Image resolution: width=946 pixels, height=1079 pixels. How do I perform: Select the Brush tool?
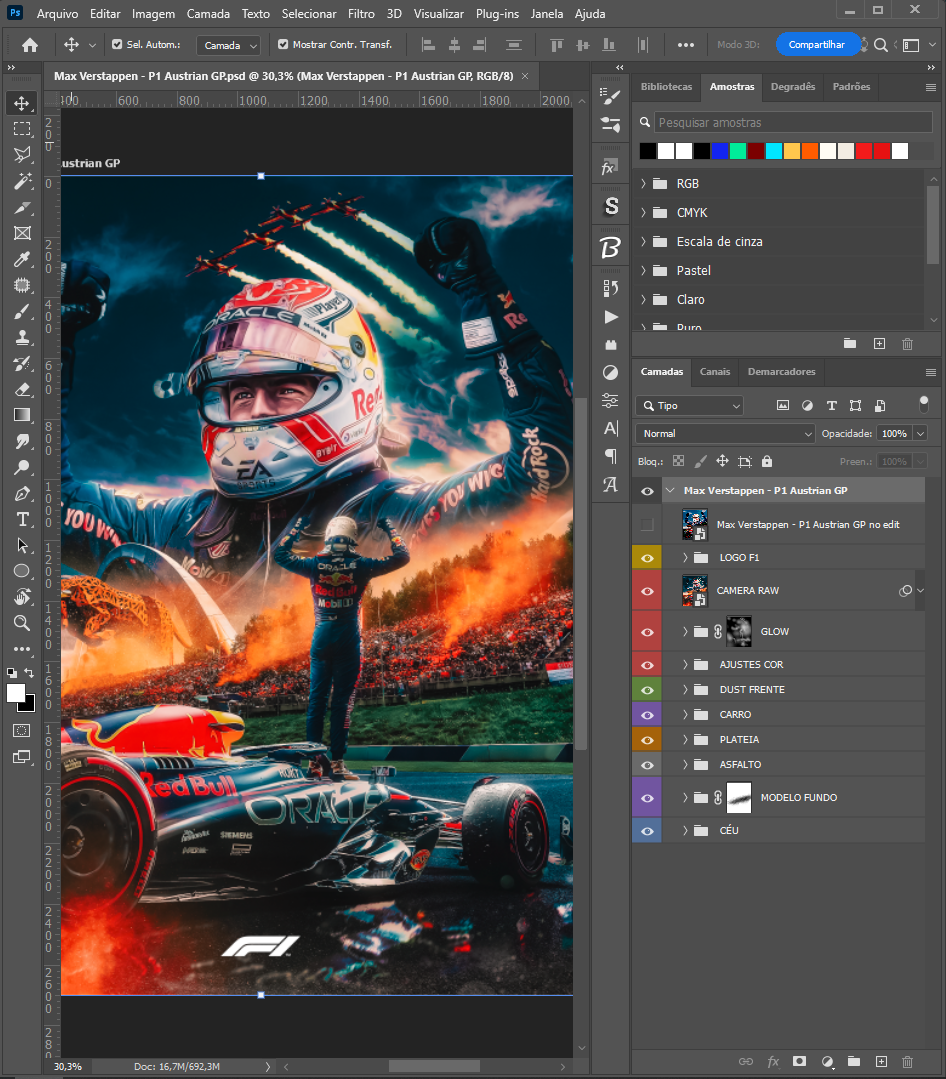click(22, 312)
